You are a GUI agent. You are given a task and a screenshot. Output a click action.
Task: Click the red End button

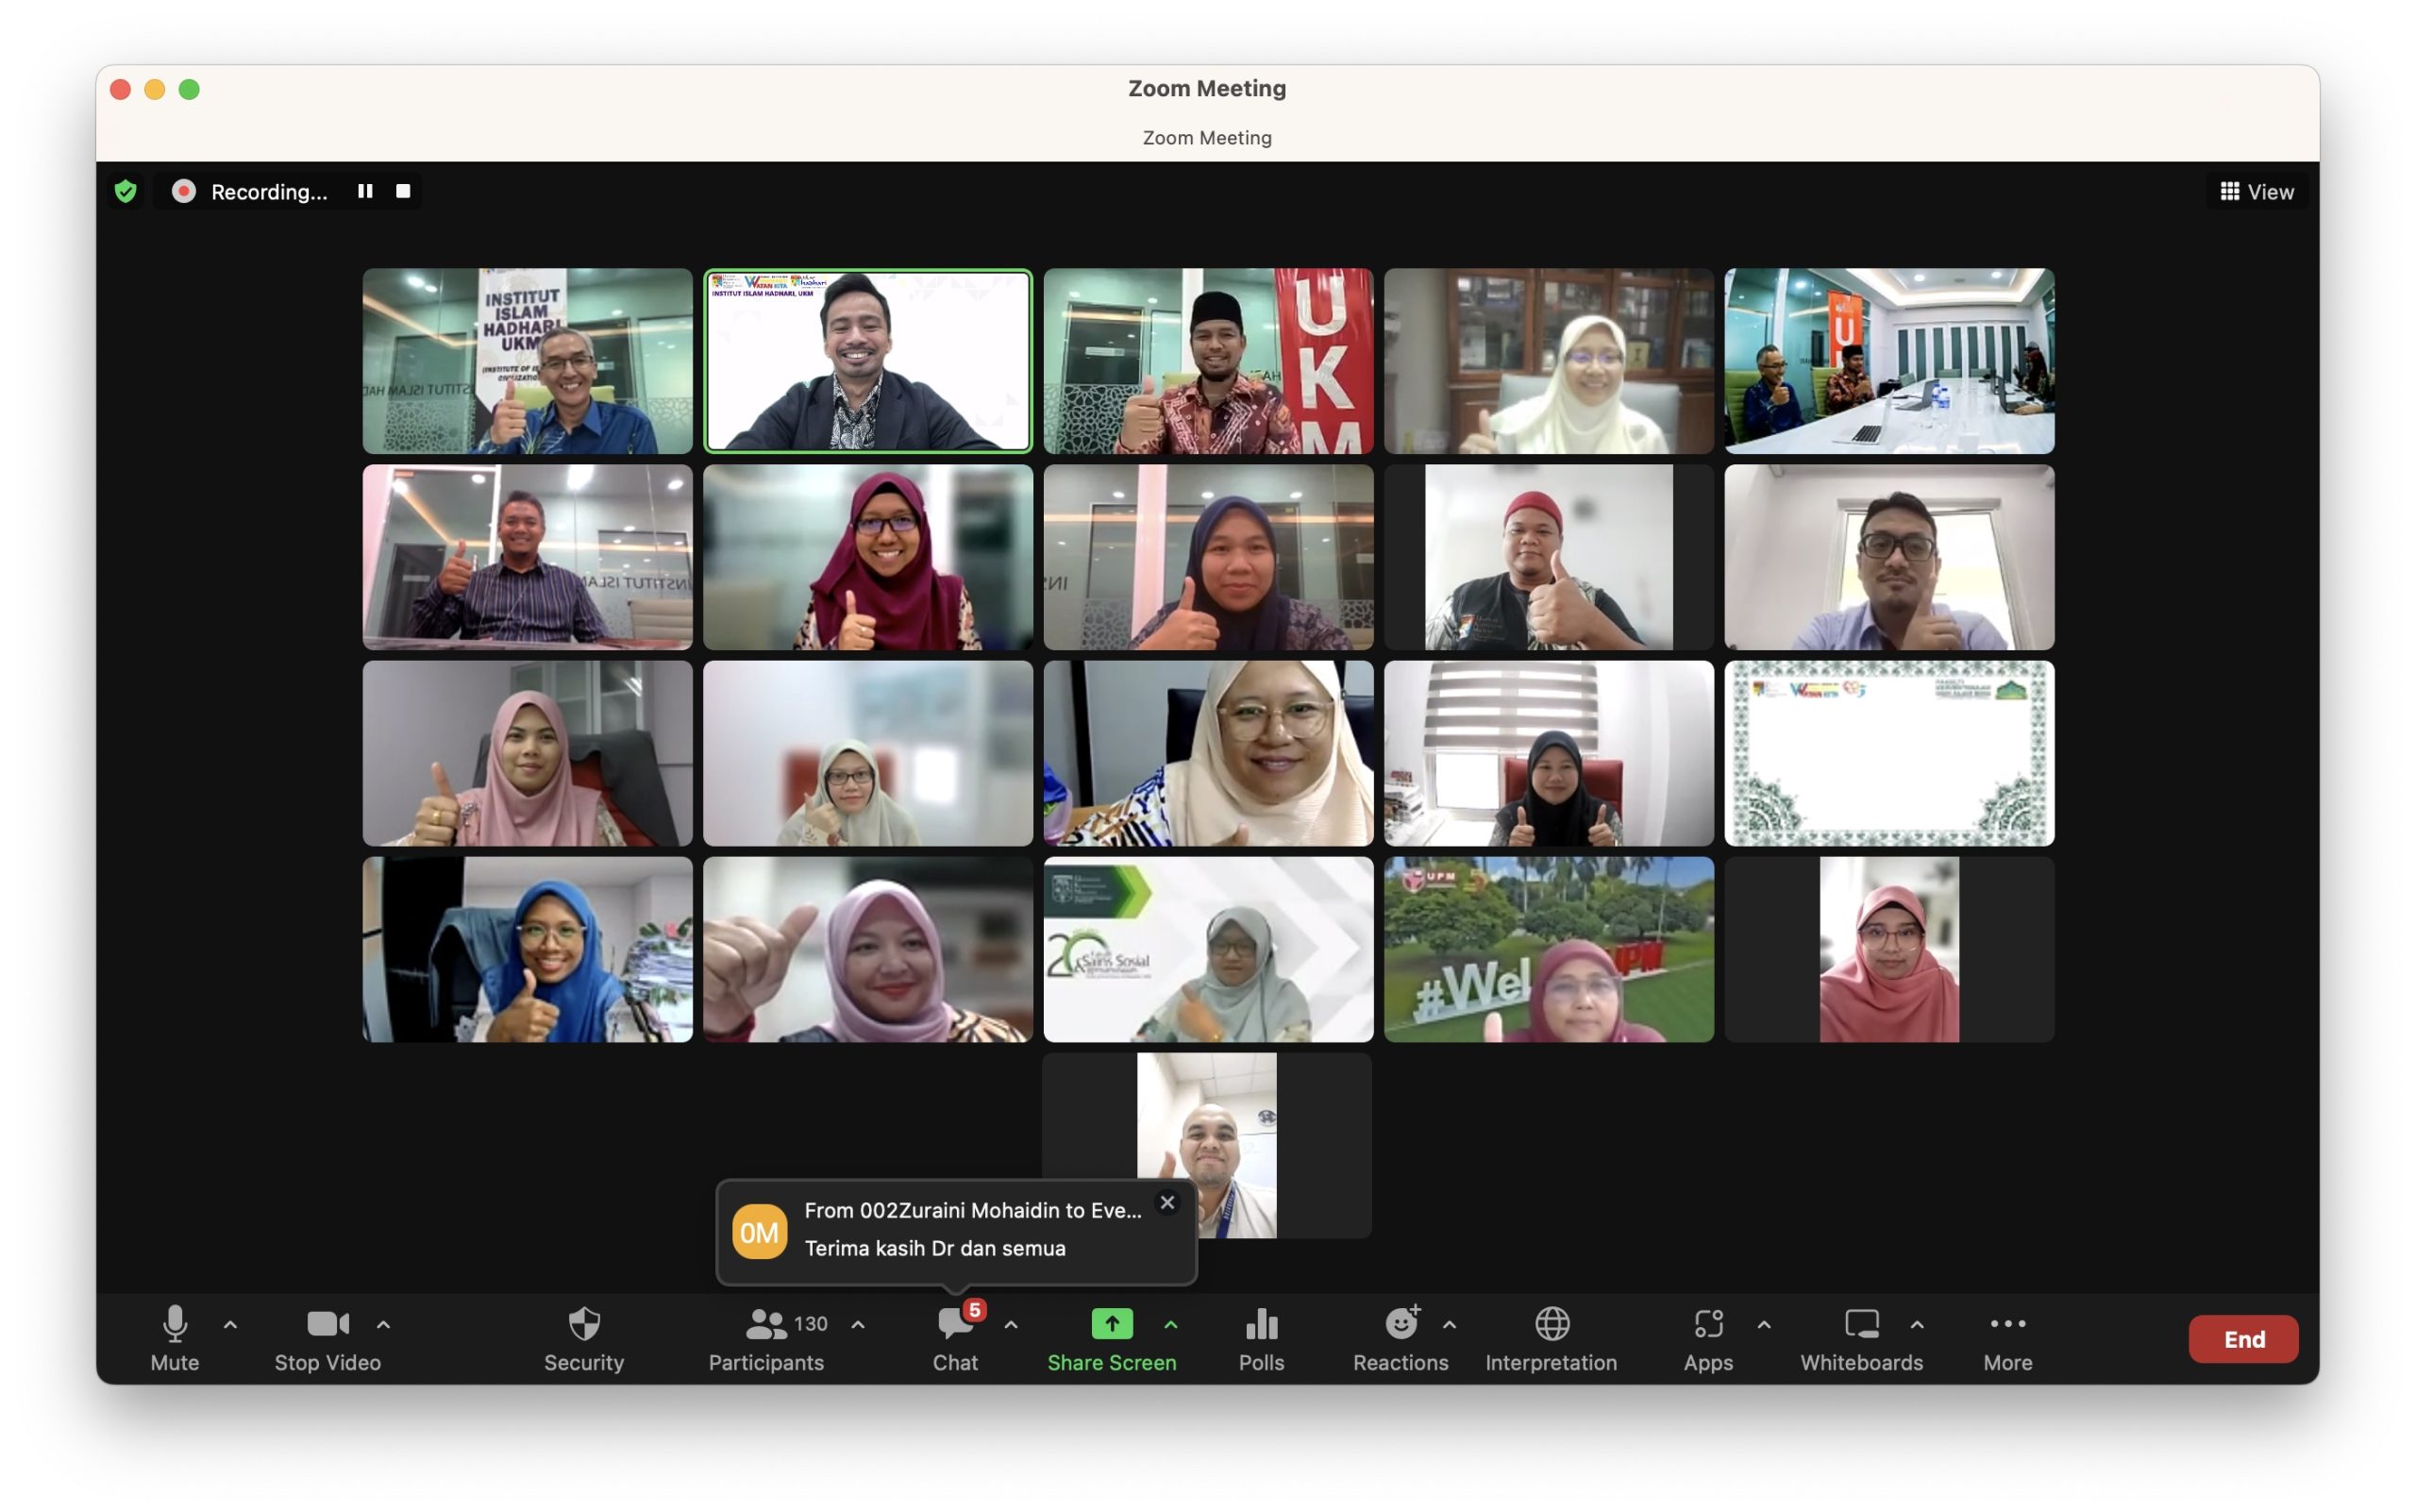click(2243, 1338)
